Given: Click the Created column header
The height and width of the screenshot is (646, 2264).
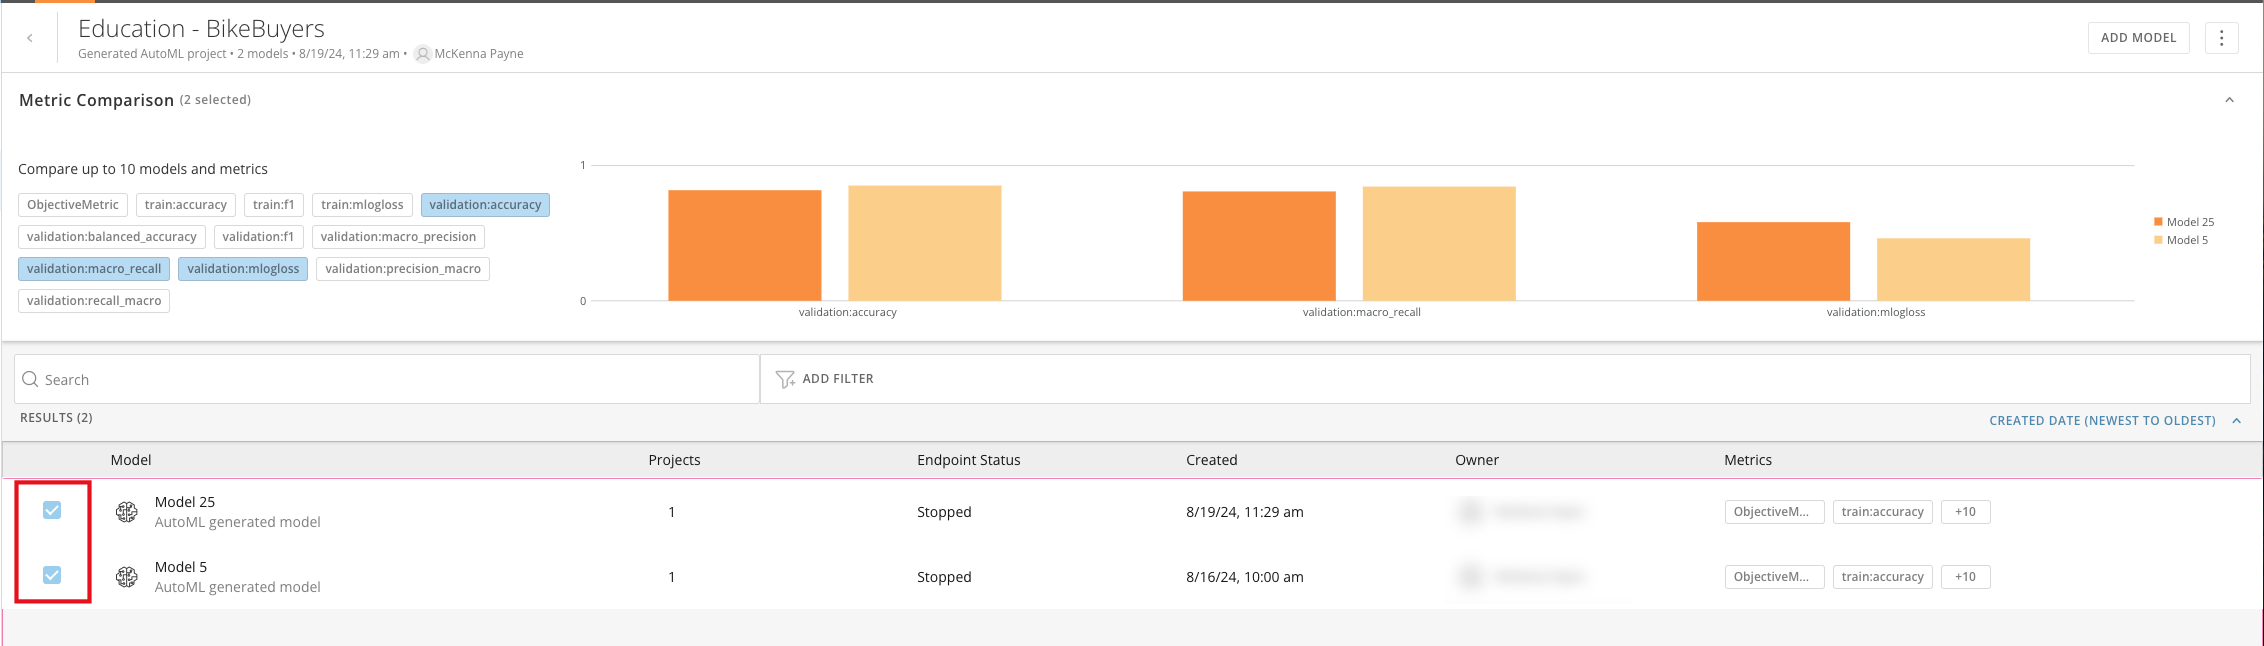Looking at the screenshot, I should pos(1211,460).
